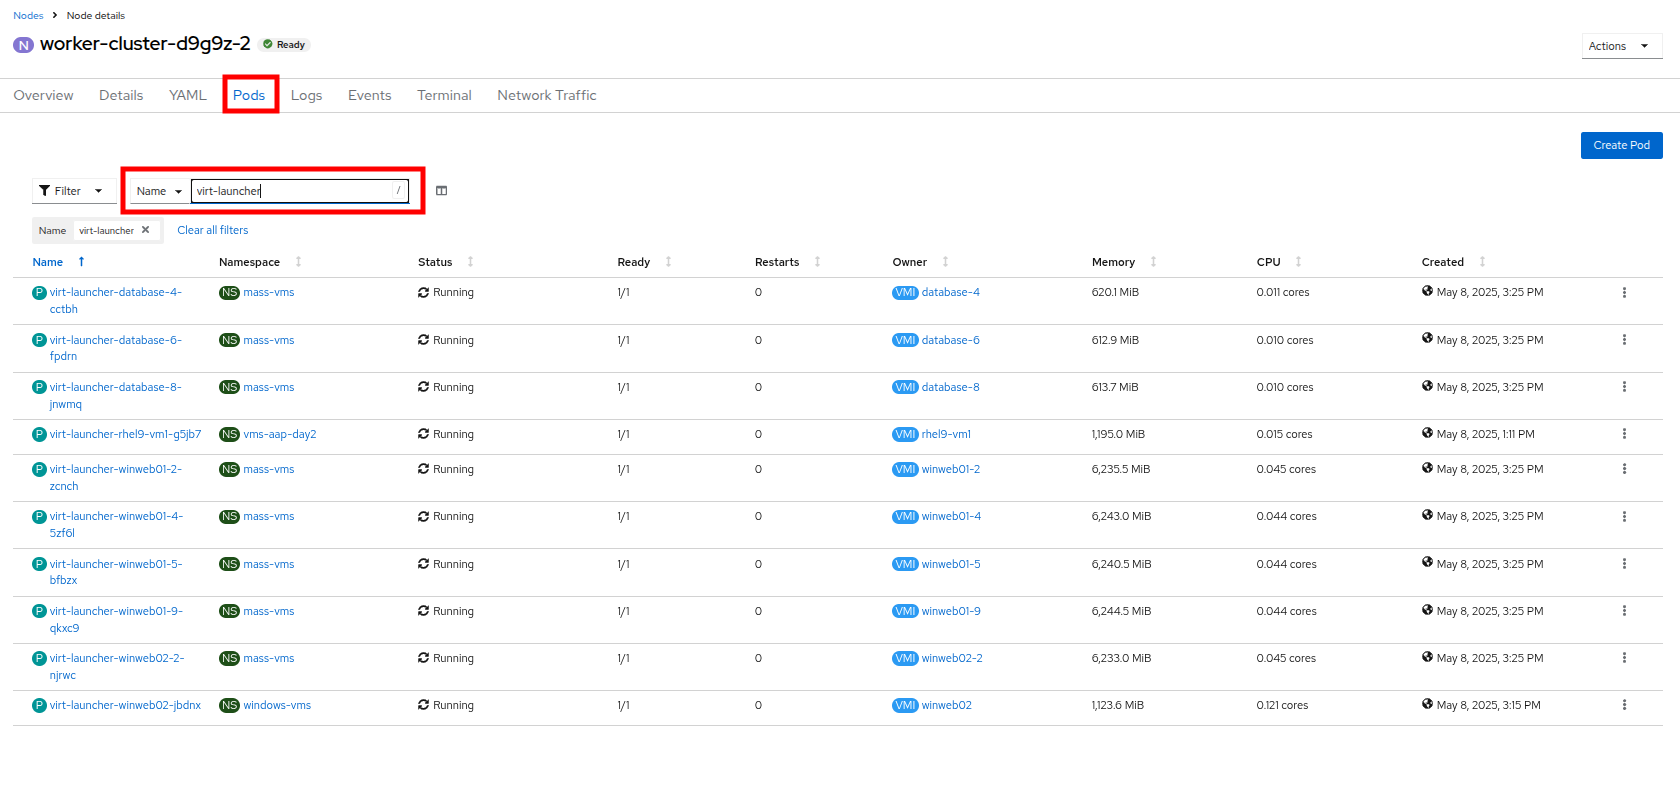1680x792 pixels.
Task: Sort table by CPU column
Action: [1268, 262]
